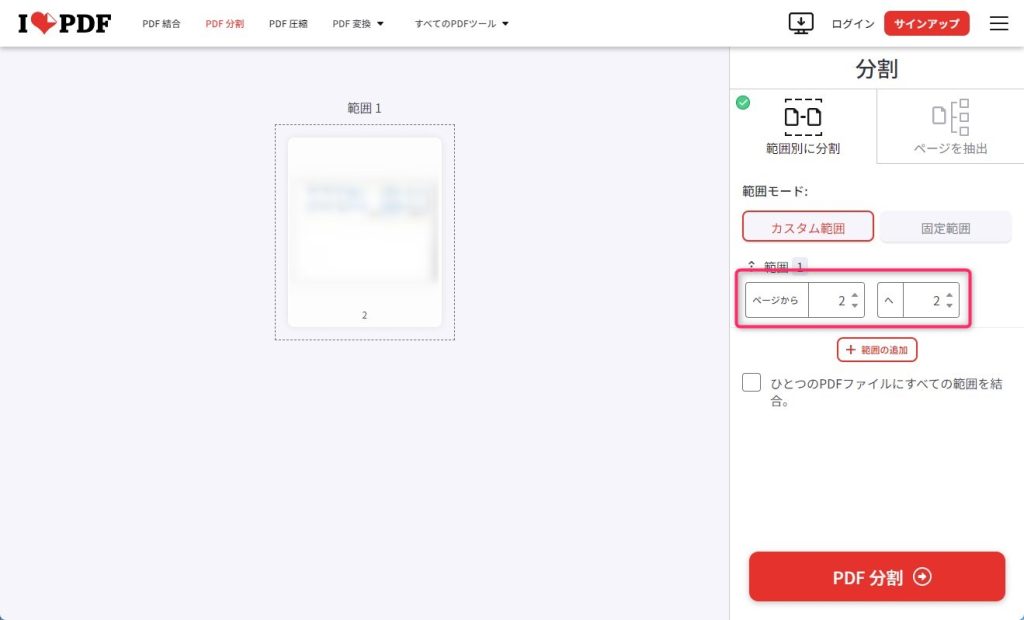Select the ページを抽出 extract pages icon

click(950, 117)
